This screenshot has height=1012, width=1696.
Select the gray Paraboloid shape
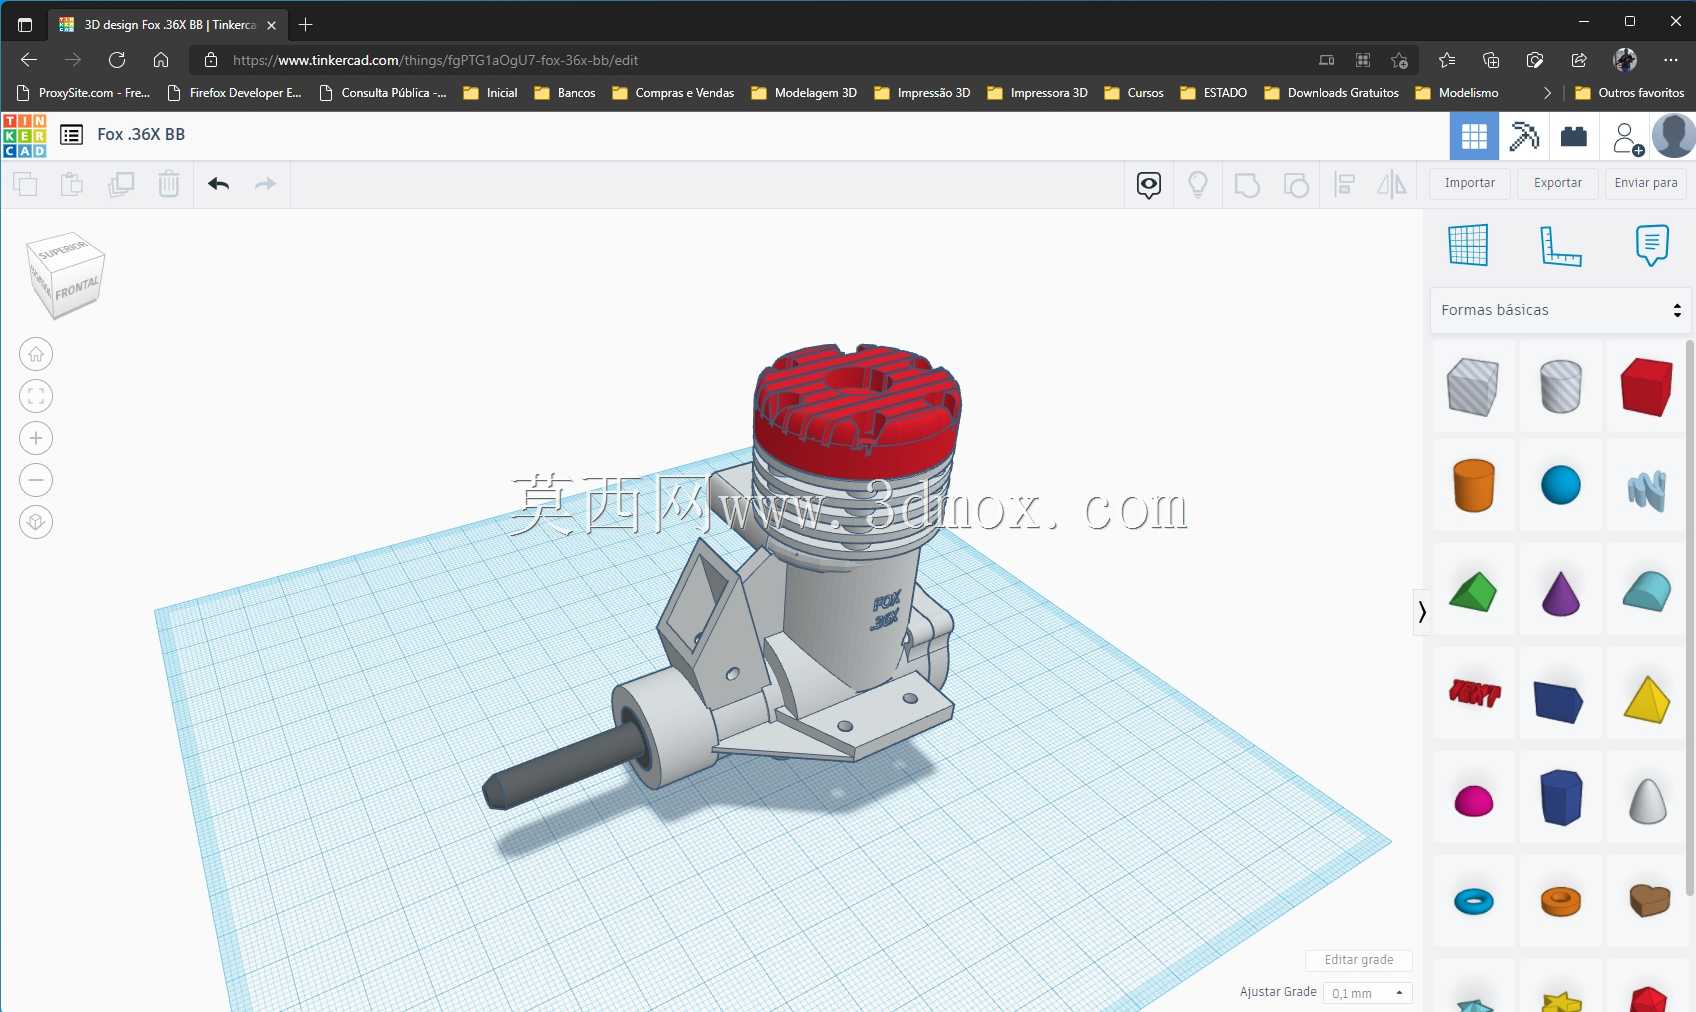(1647, 800)
